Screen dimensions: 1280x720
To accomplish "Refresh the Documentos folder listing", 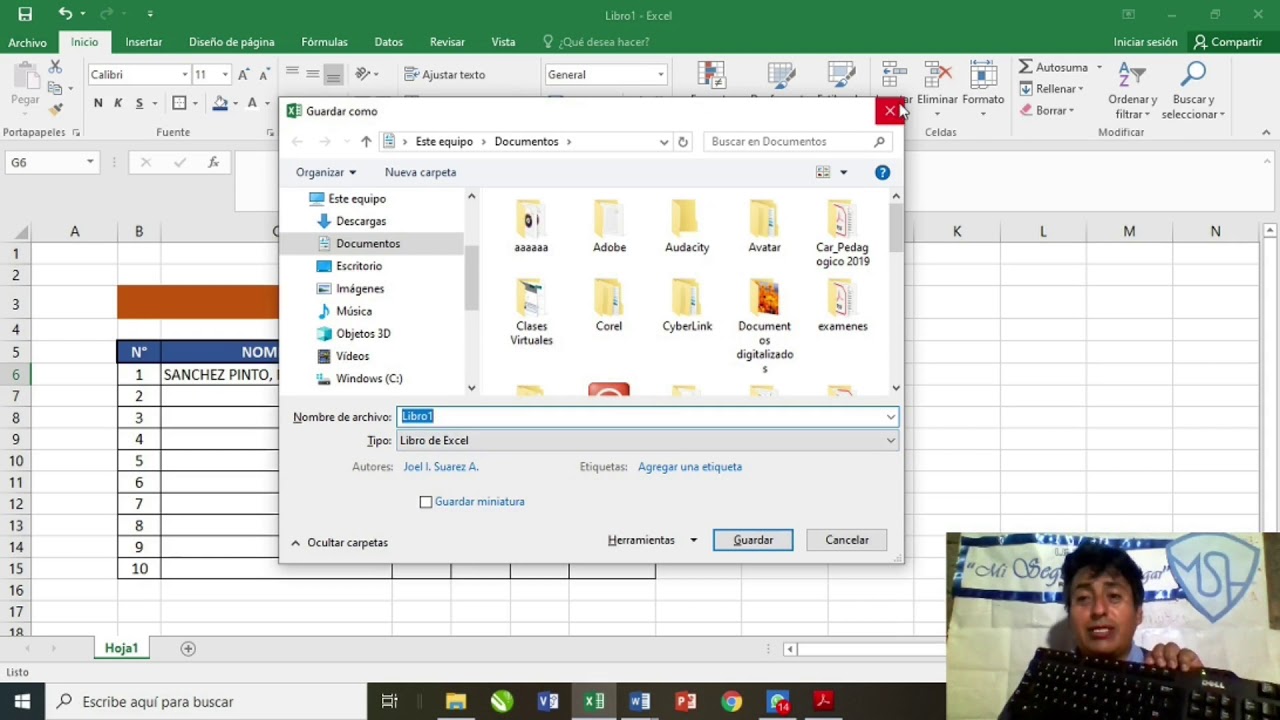I will (x=683, y=142).
